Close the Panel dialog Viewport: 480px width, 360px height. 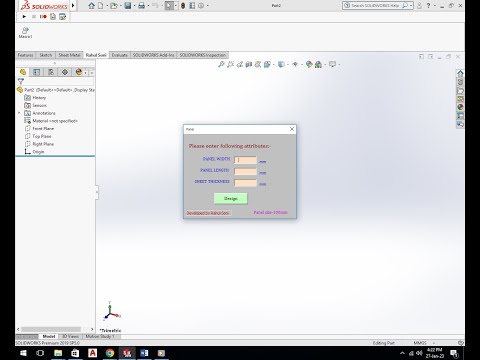pos(292,129)
